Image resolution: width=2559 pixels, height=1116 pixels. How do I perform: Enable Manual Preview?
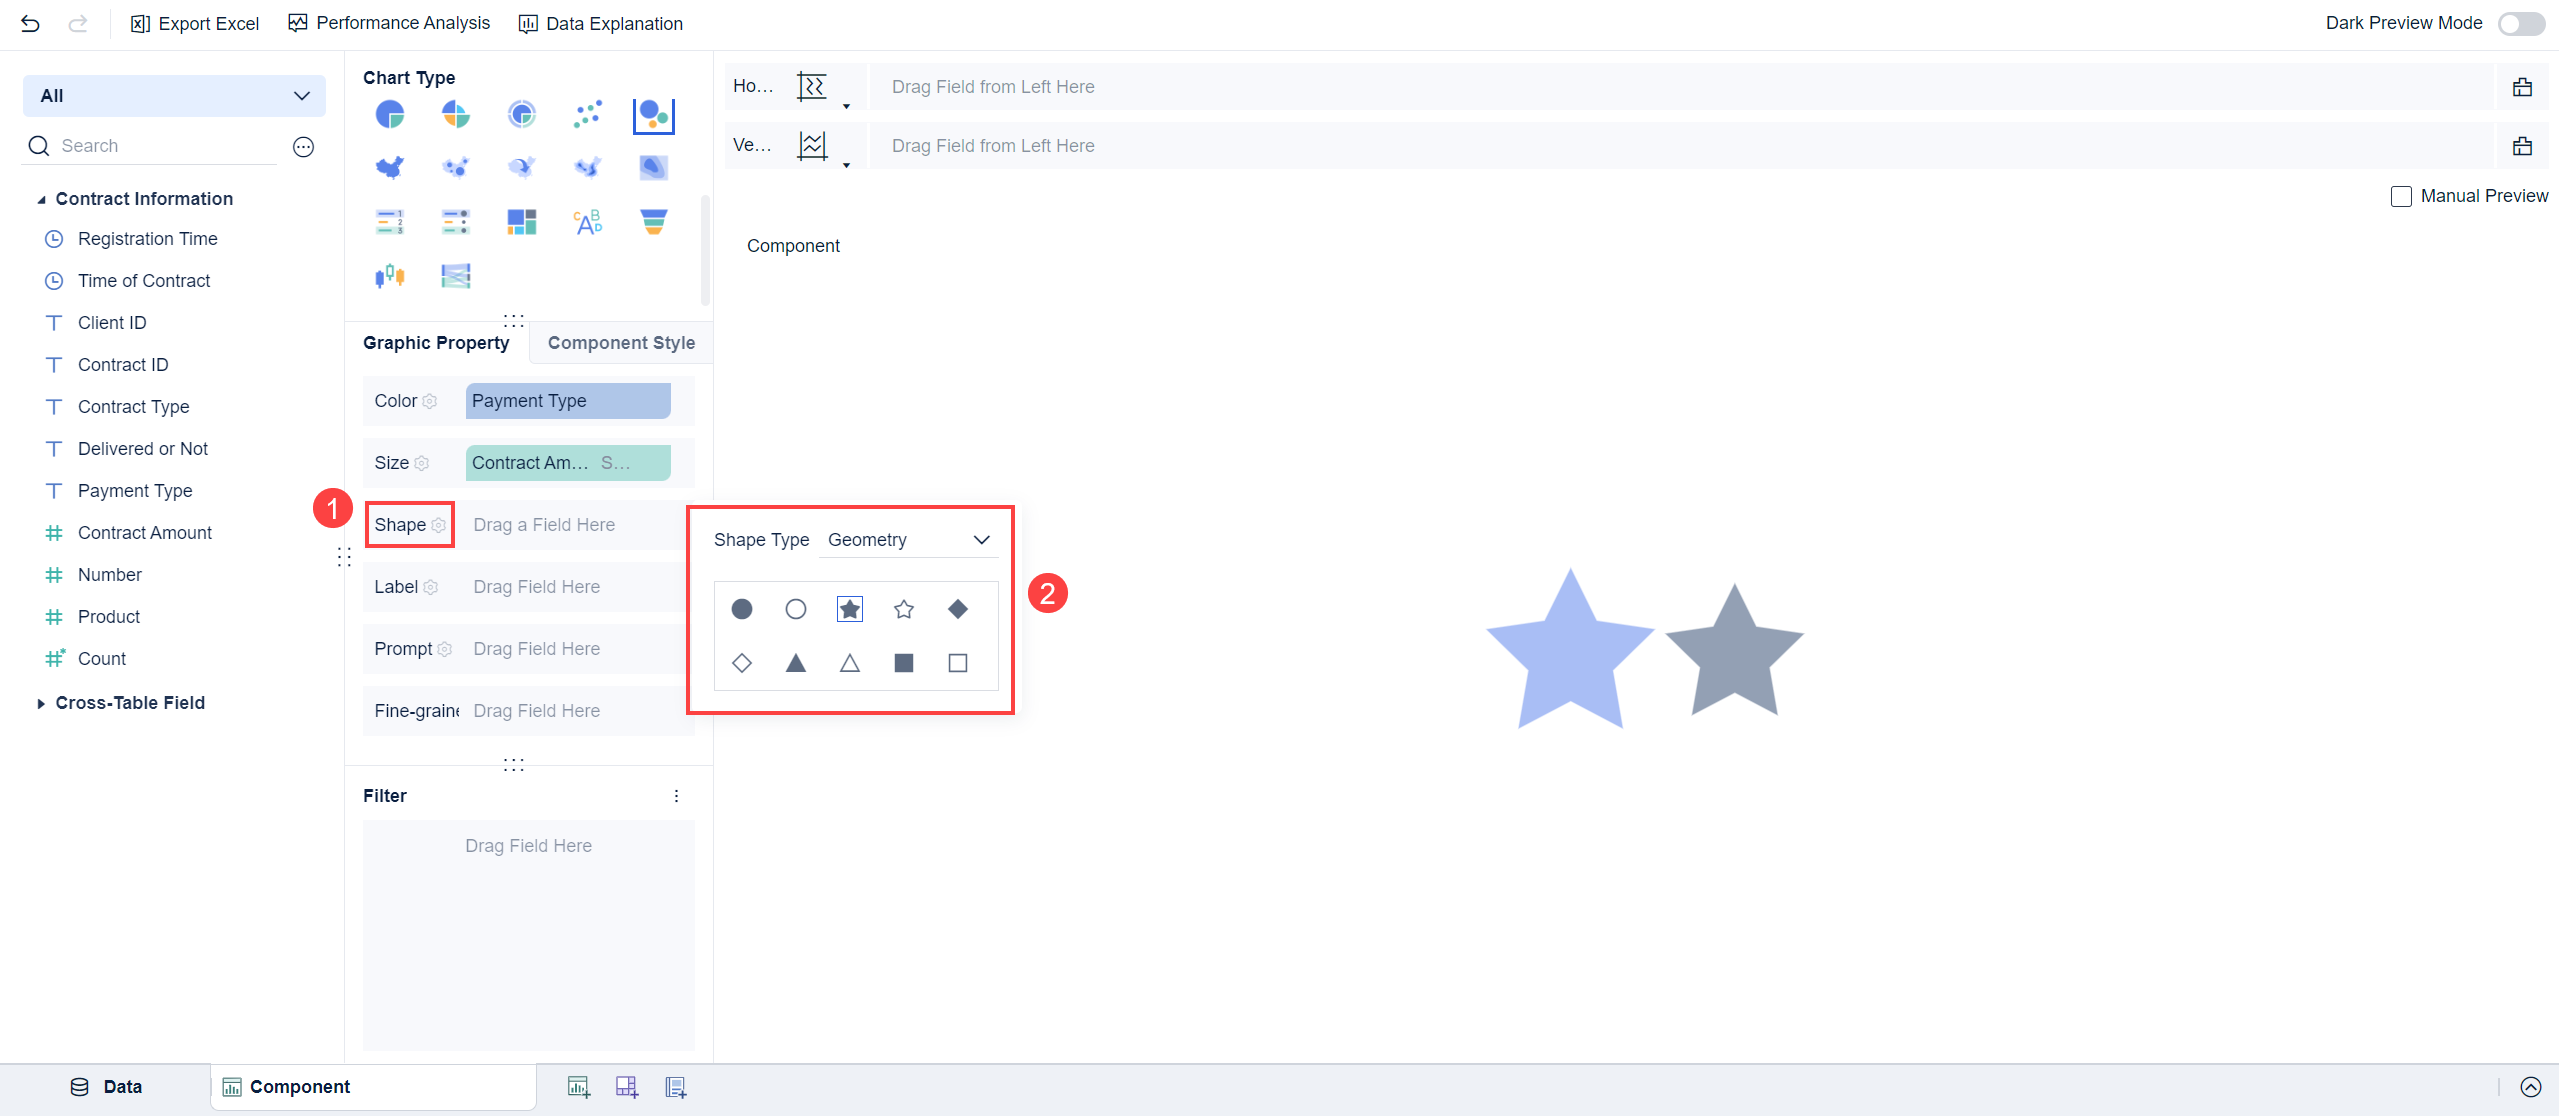pyautogui.click(x=2403, y=196)
